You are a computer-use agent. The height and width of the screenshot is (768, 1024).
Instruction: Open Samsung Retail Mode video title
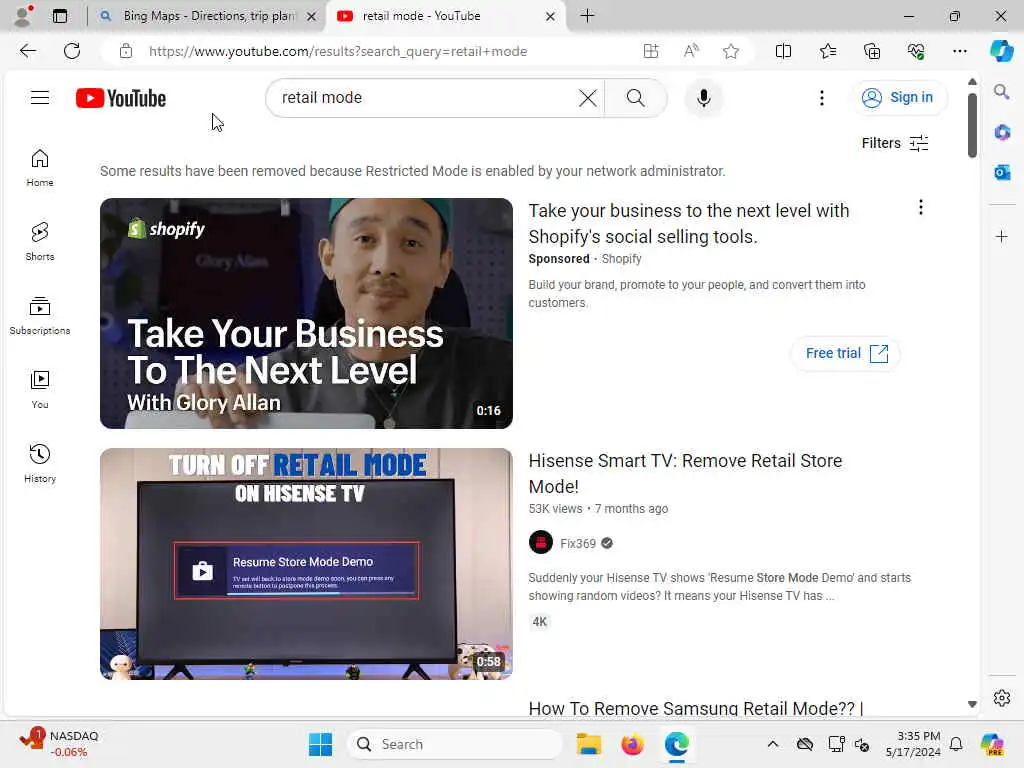(696, 708)
